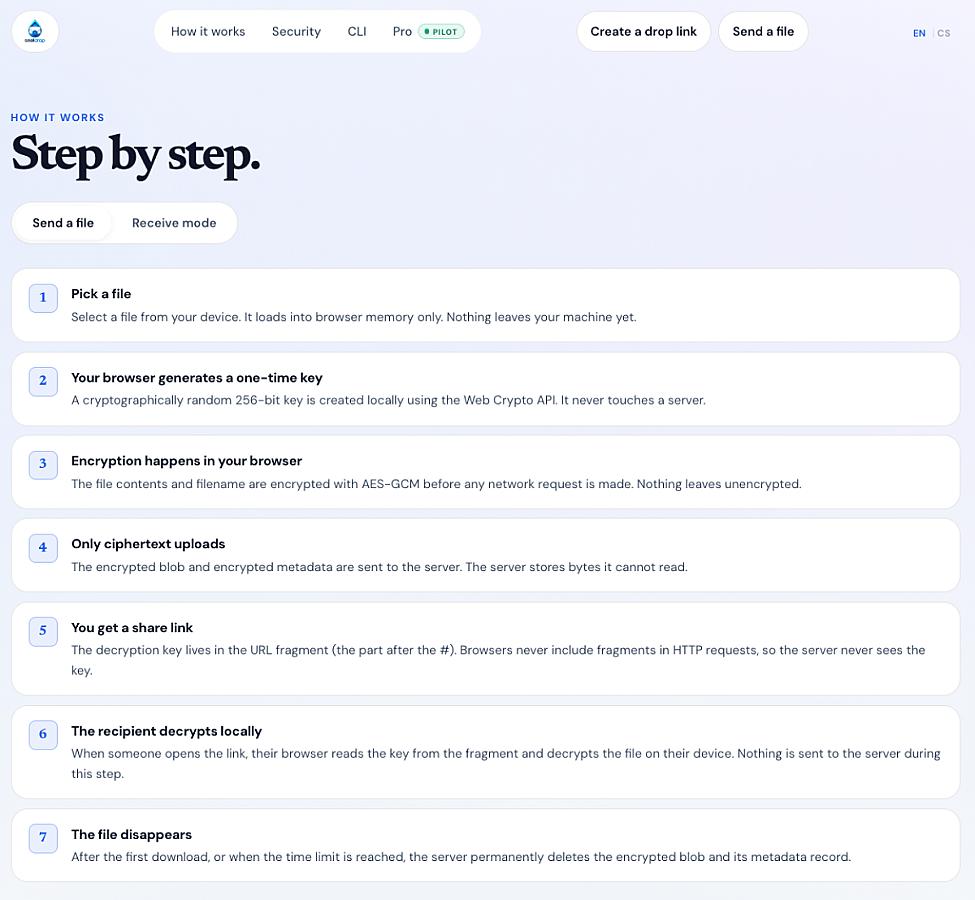Click the Send a file header button
The height and width of the screenshot is (900, 975).
pyautogui.click(x=763, y=32)
